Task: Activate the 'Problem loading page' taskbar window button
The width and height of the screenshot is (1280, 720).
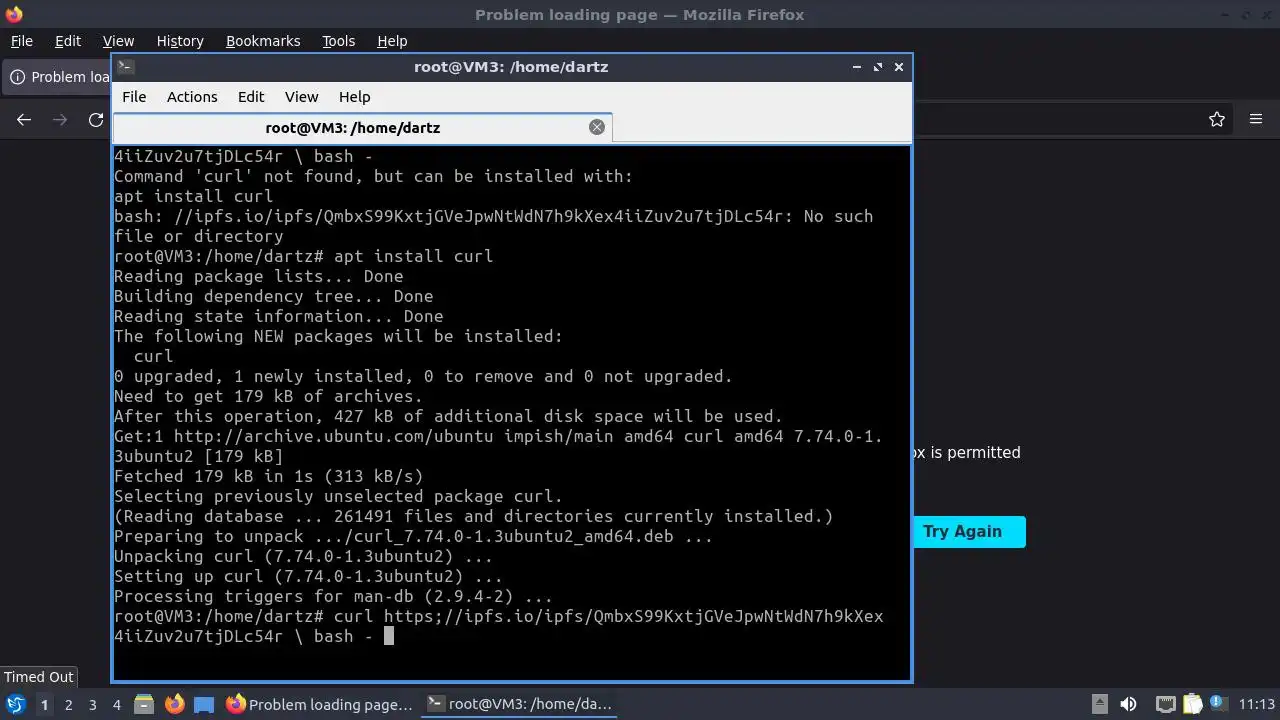Action: [320, 704]
